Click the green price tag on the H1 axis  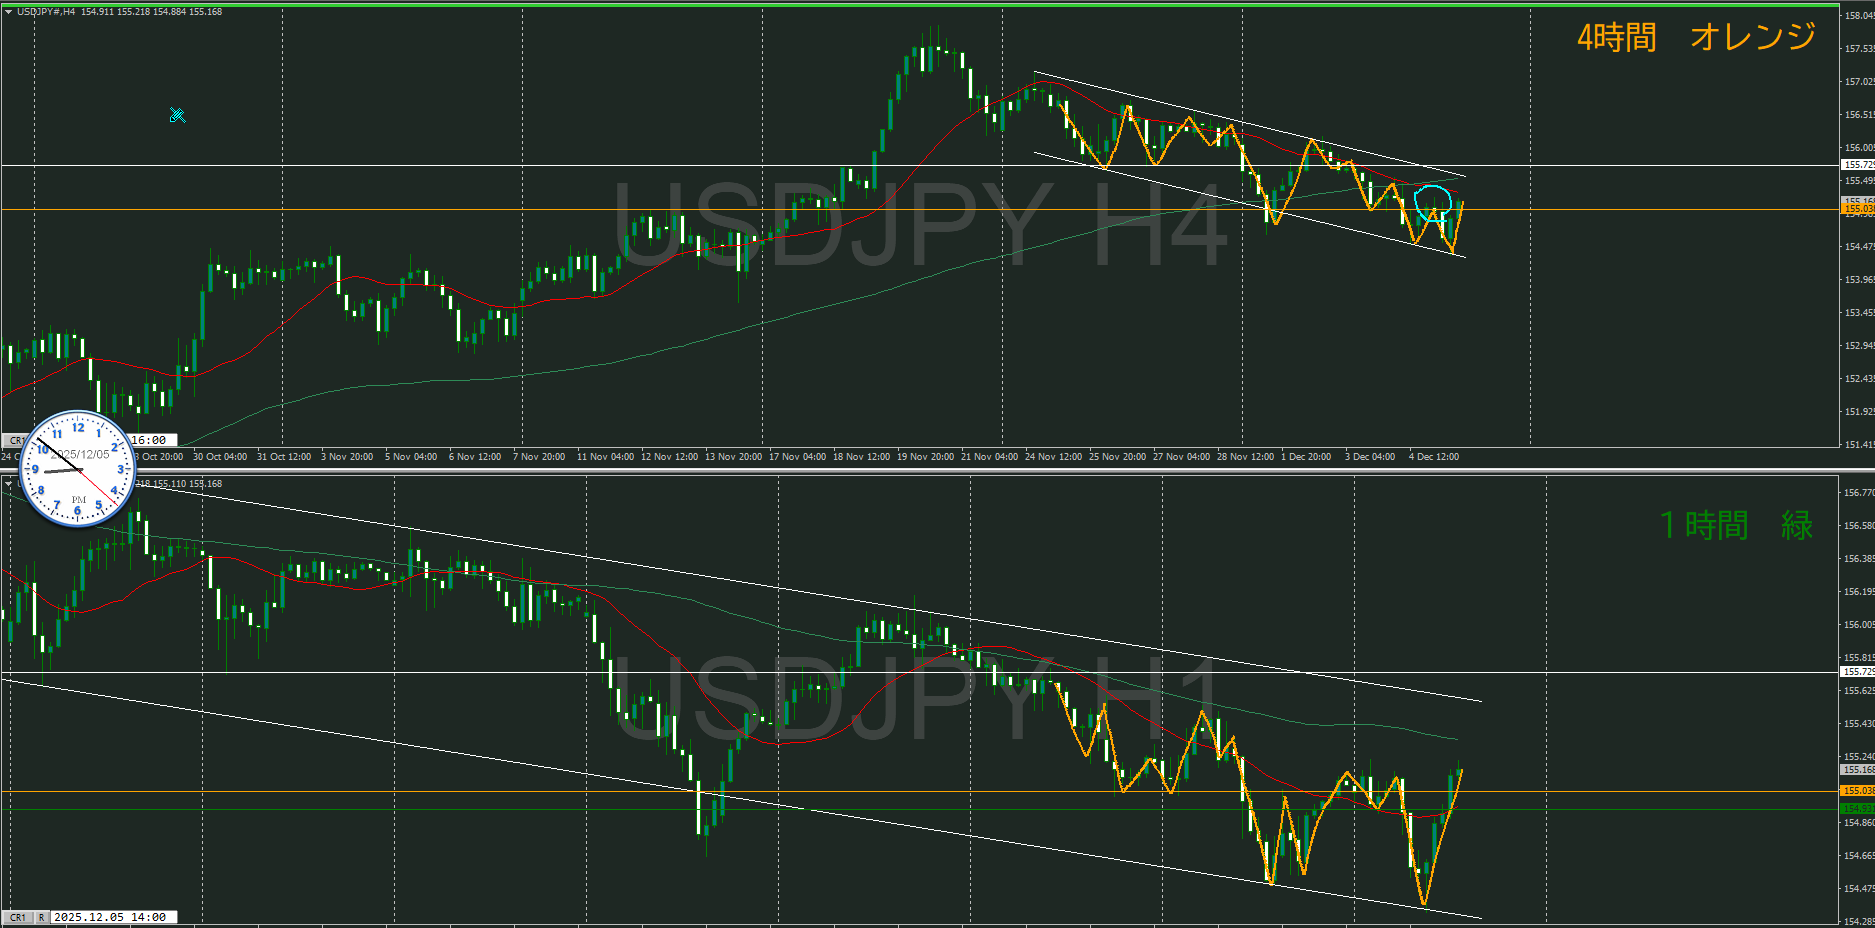(1857, 808)
